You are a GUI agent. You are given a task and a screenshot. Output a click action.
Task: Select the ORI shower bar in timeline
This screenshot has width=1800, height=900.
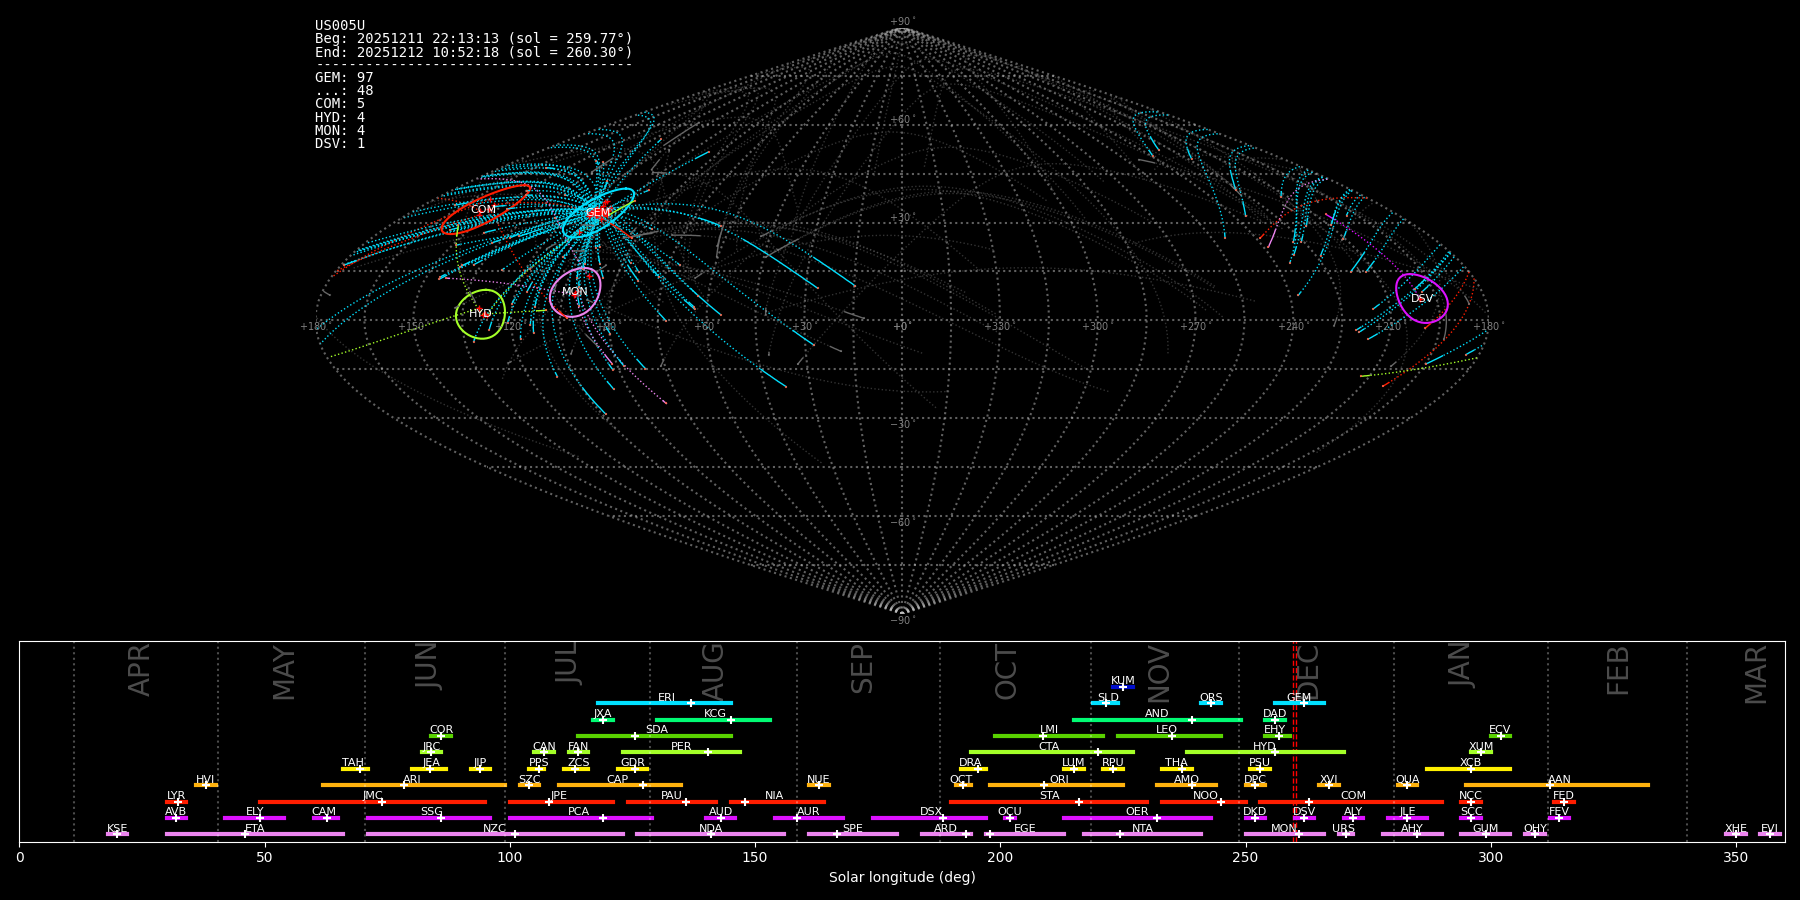[x=1056, y=785]
